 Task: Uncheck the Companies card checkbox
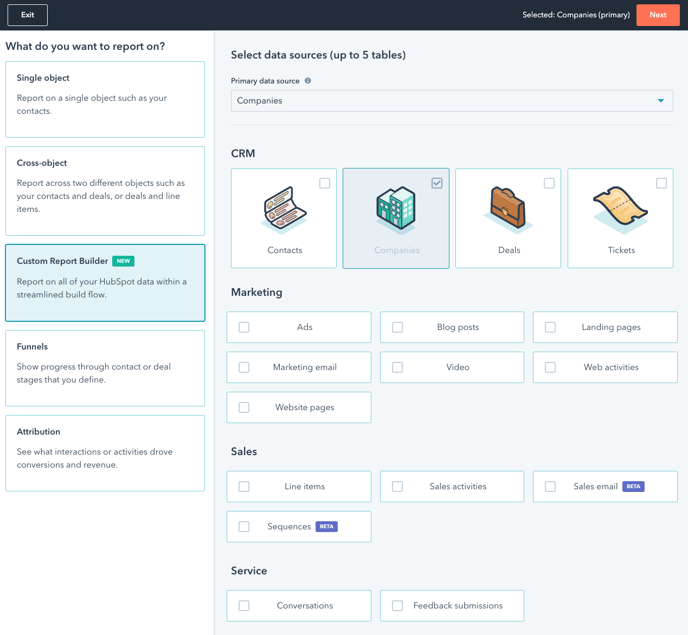coord(437,183)
